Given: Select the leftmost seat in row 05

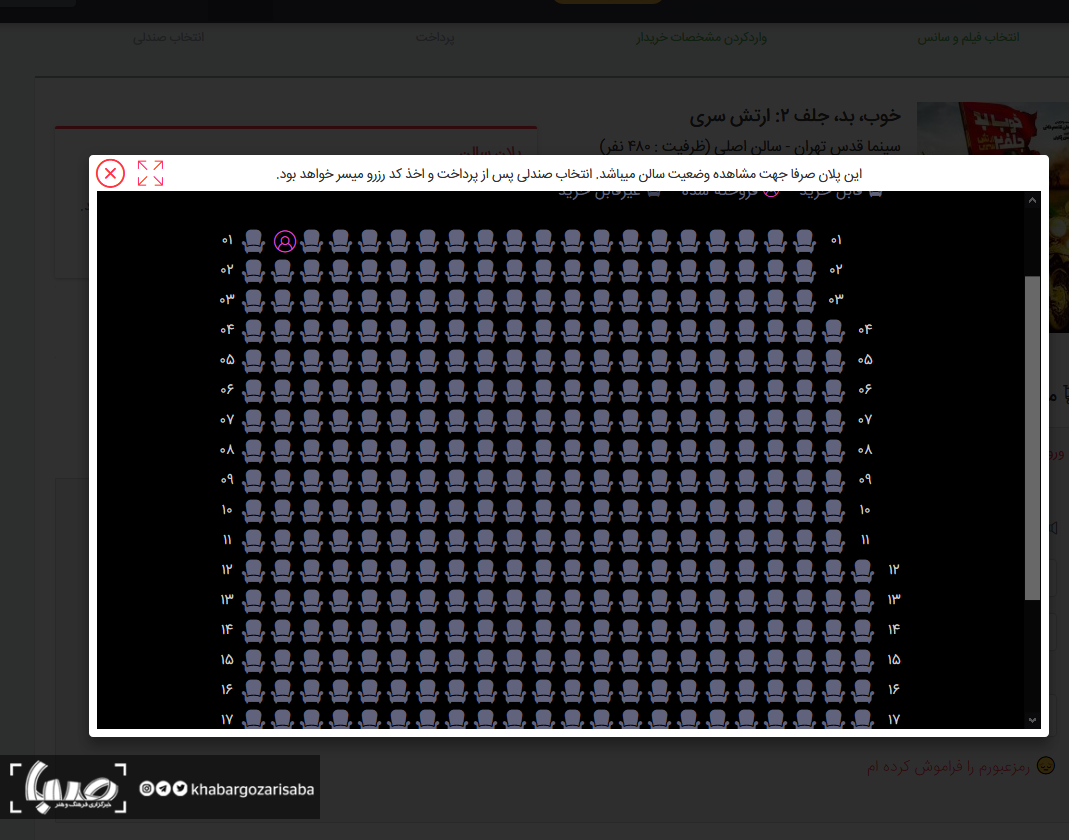Looking at the screenshot, I should (x=254, y=361).
